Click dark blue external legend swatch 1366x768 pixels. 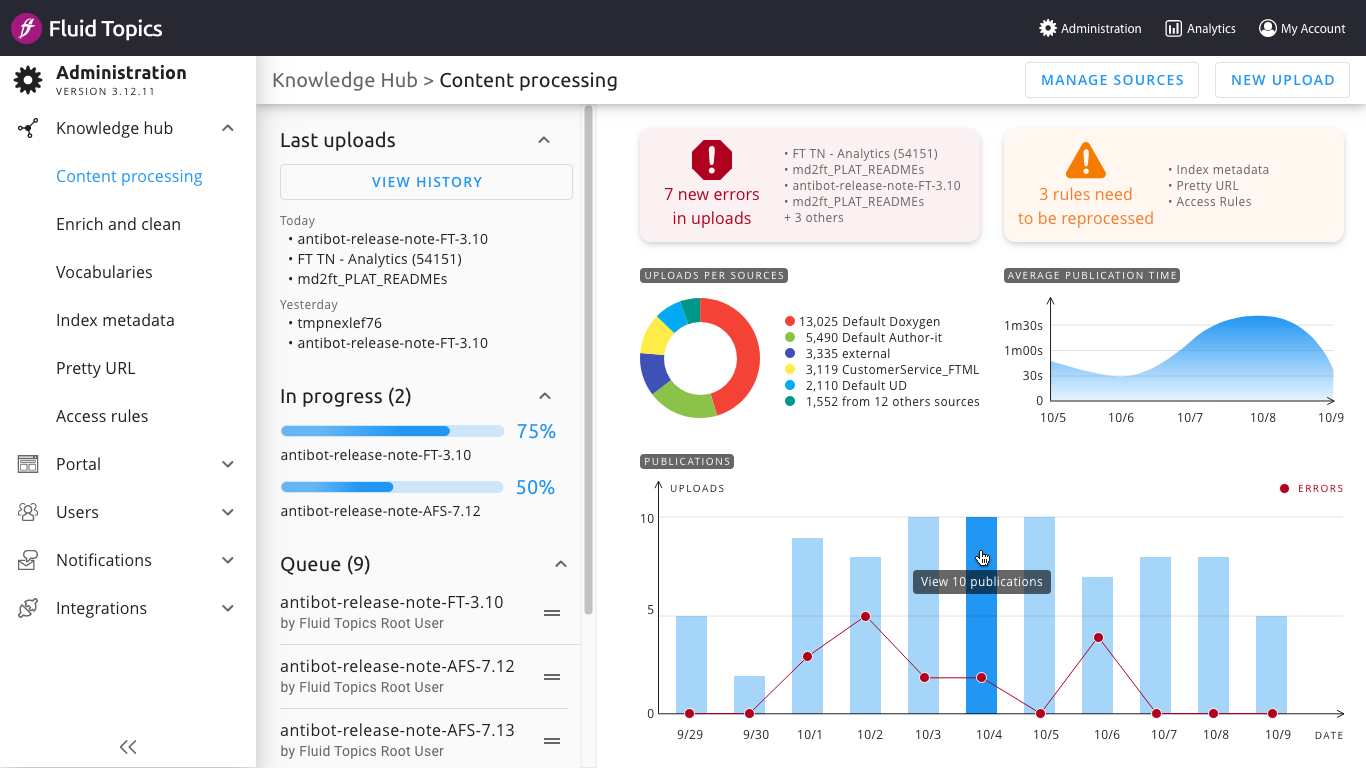pyautogui.click(x=790, y=354)
